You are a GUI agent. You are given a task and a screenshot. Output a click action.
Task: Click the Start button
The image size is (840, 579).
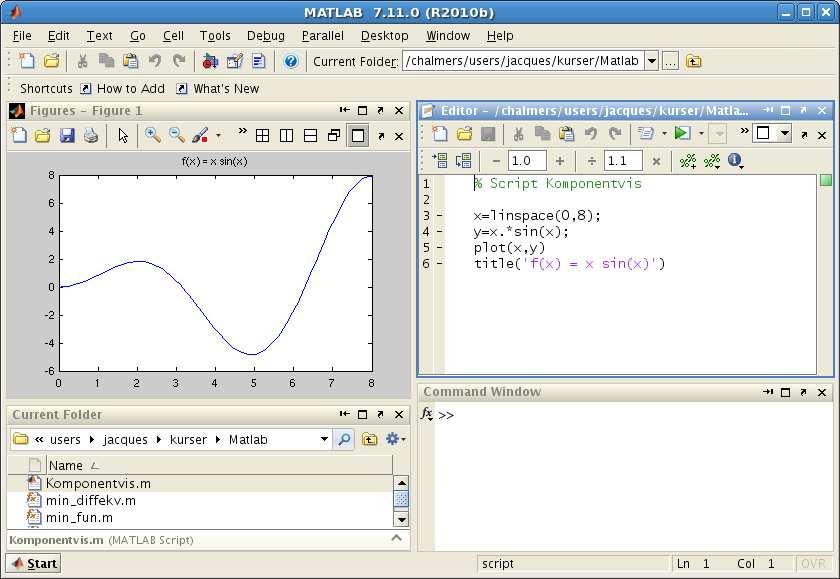[x=34, y=563]
